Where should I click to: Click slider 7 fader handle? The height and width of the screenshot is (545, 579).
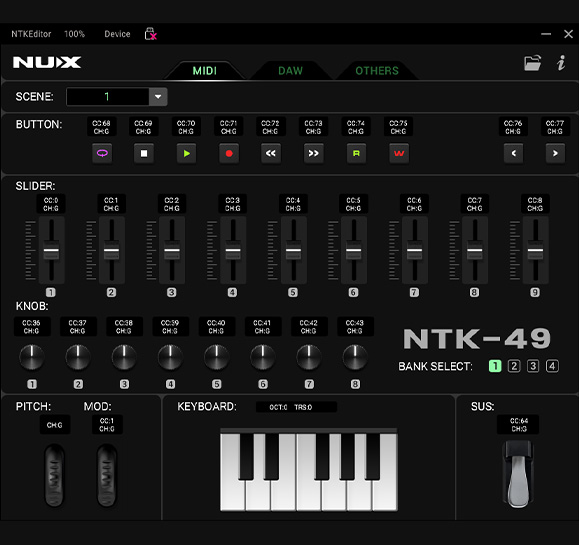point(414,250)
